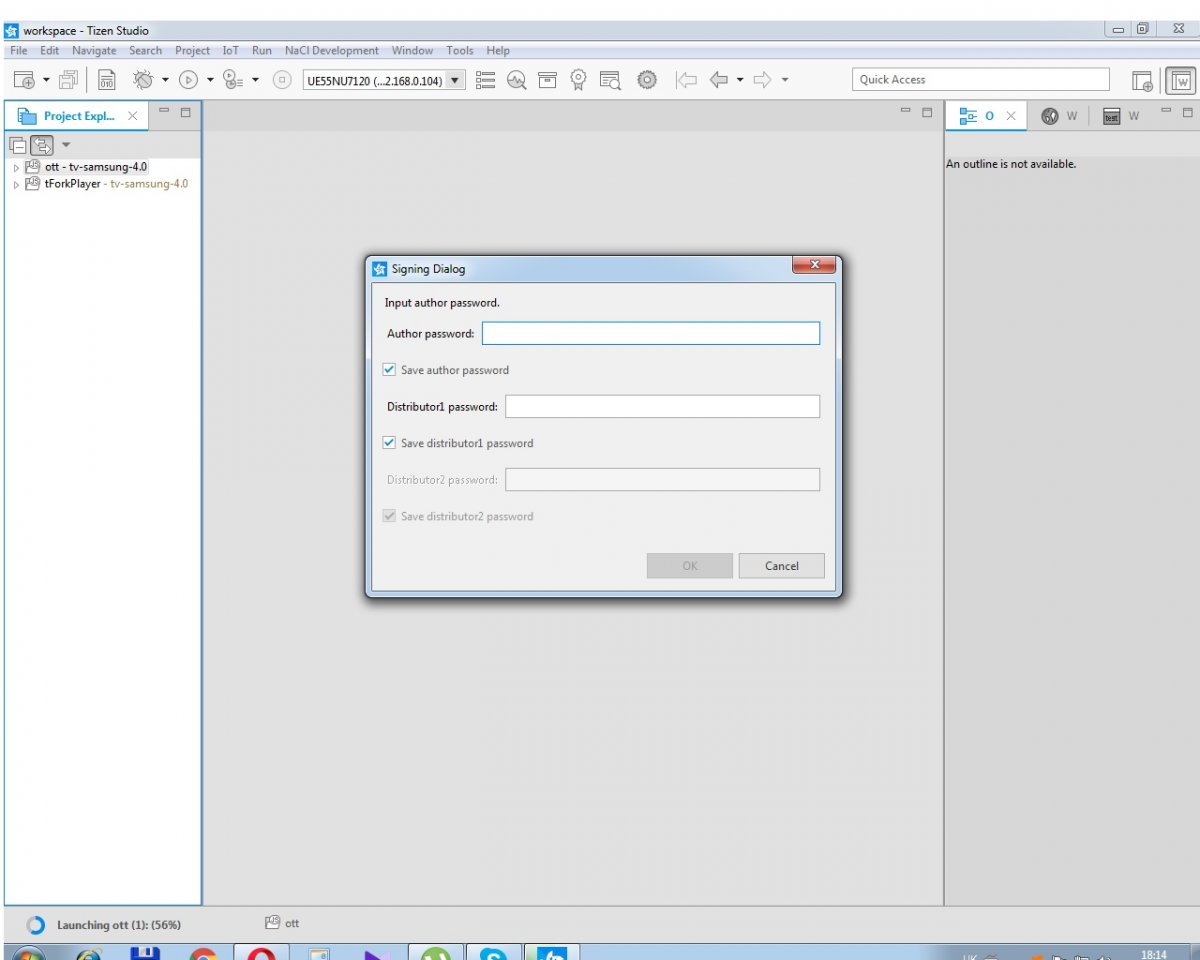Open the Project menu

pyautogui.click(x=192, y=51)
